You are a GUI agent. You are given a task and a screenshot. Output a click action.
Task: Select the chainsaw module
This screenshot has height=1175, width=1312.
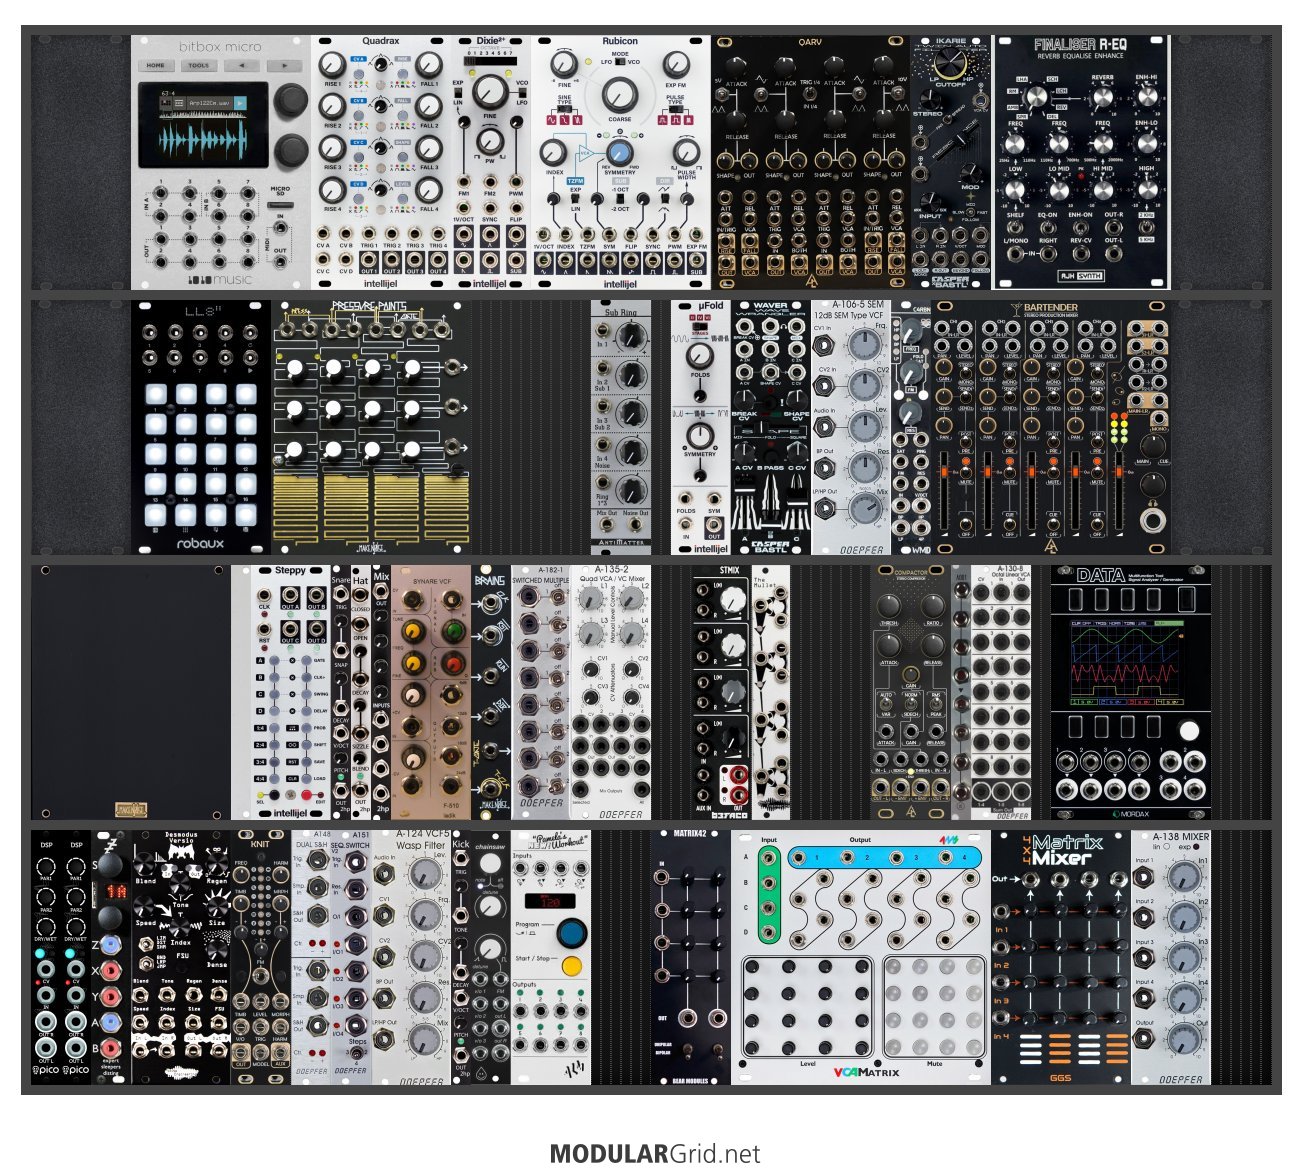(491, 957)
